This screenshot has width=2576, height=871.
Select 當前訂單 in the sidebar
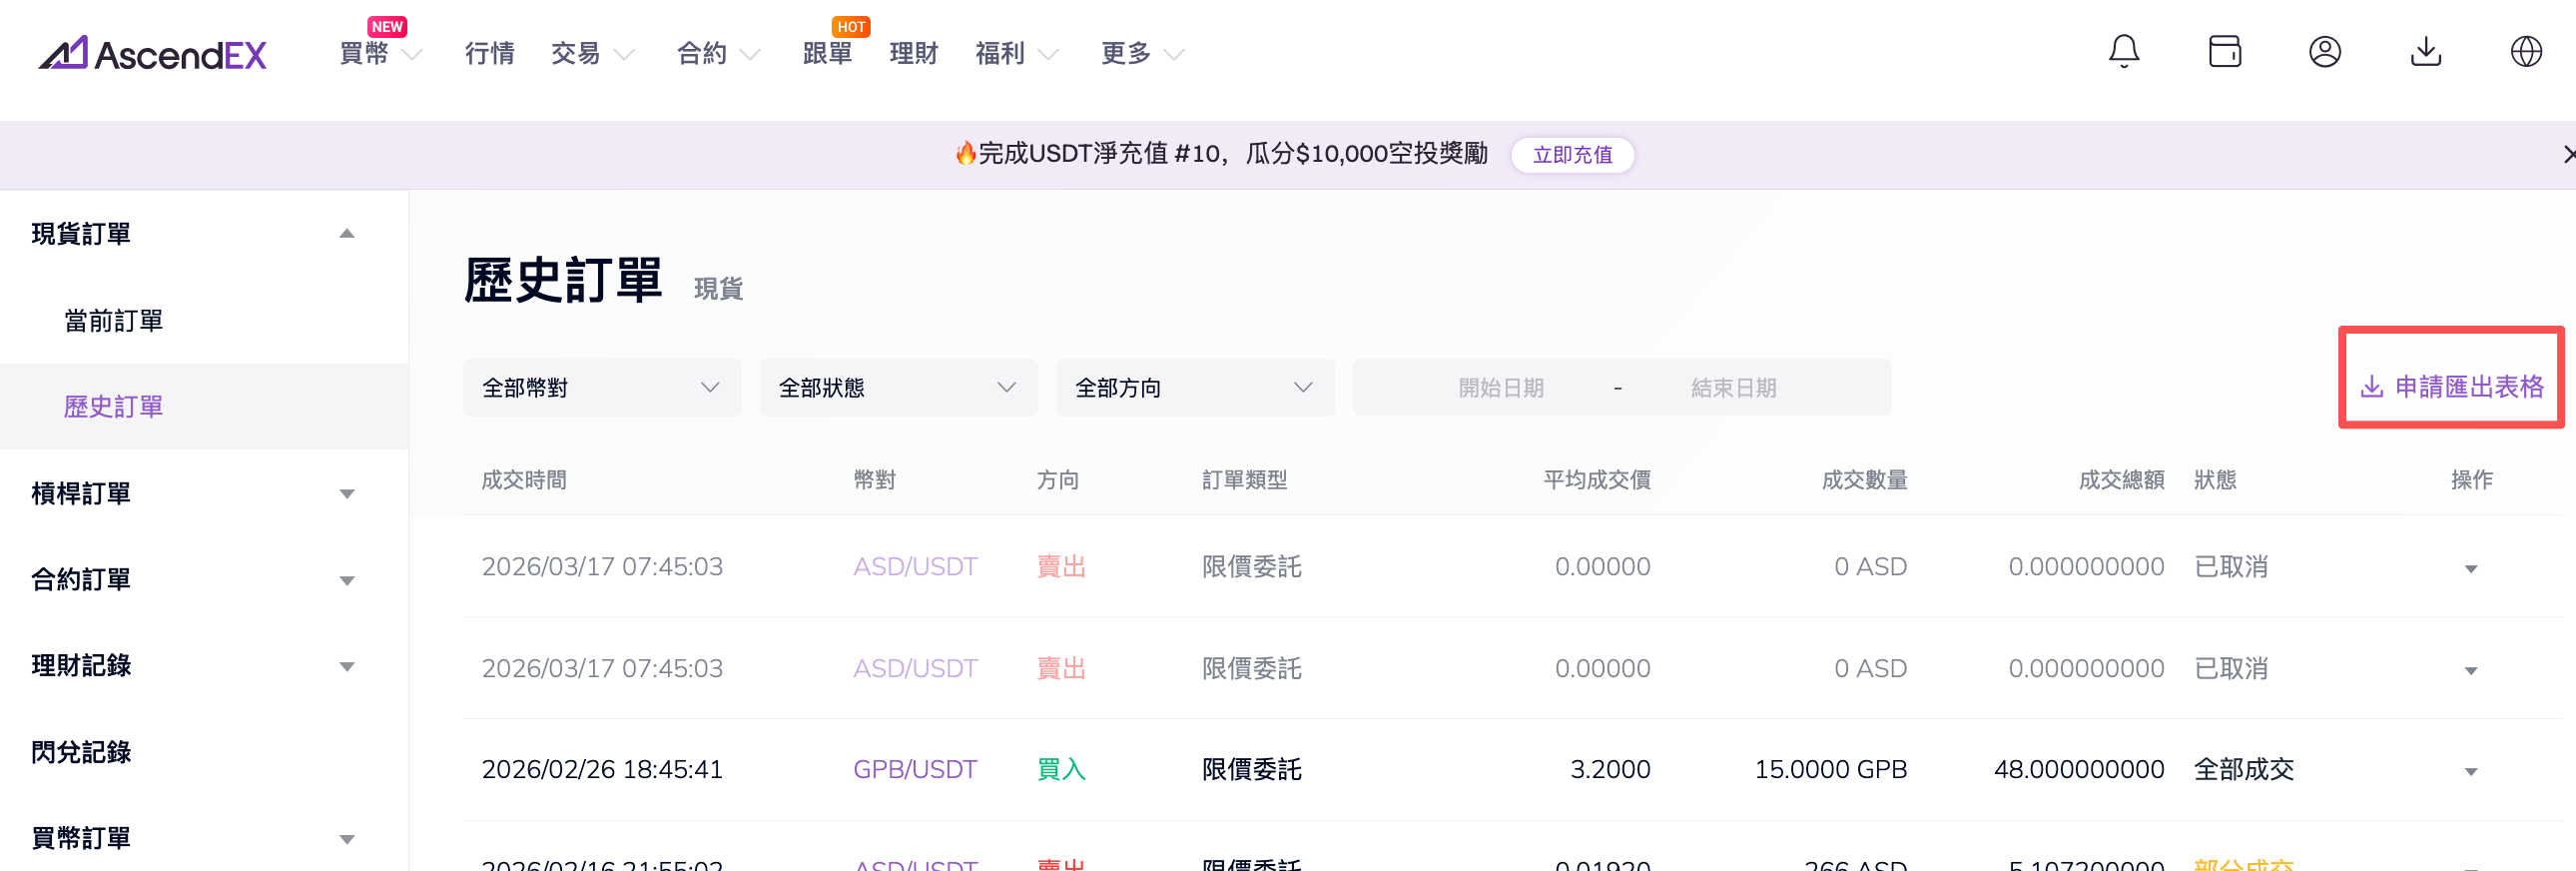[114, 321]
